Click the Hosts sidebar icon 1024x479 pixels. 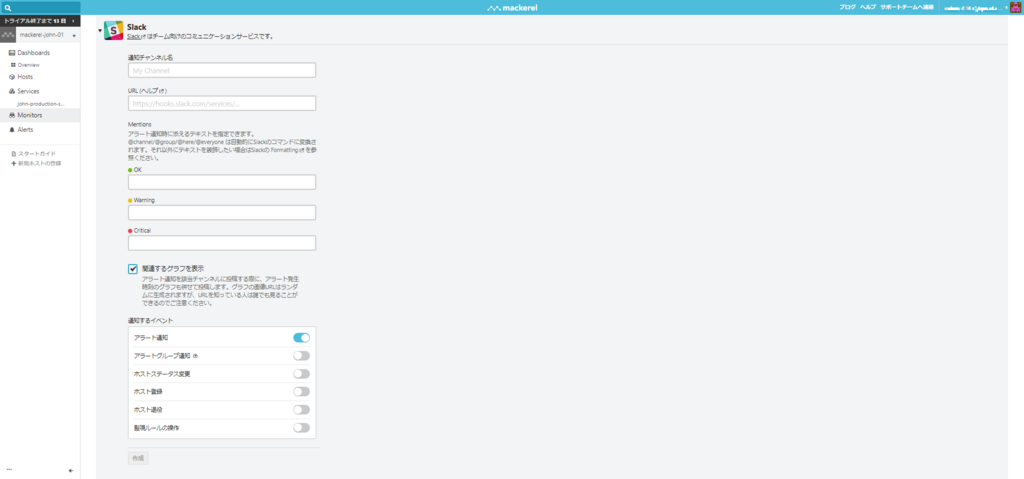12,77
